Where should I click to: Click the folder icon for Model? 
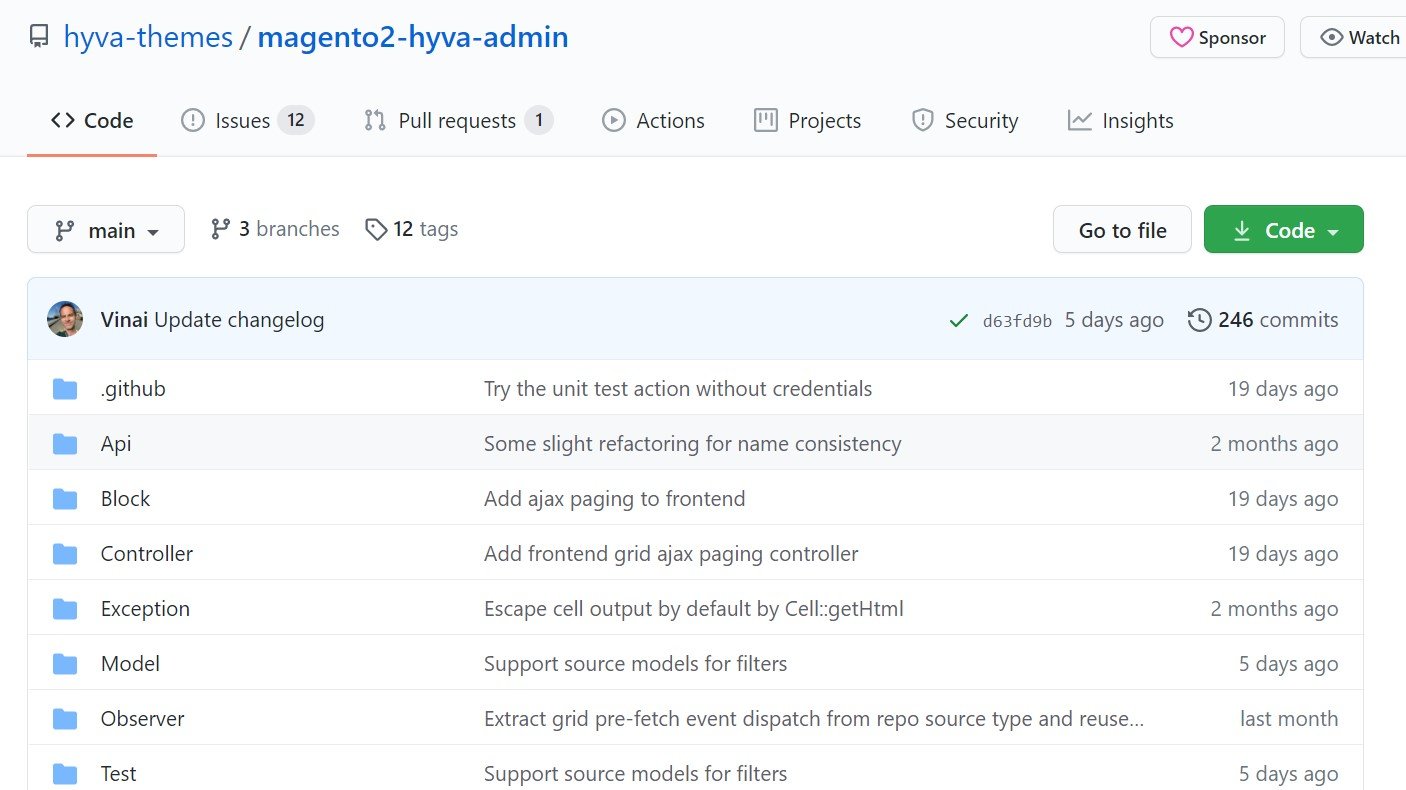[x=65, y=664]
